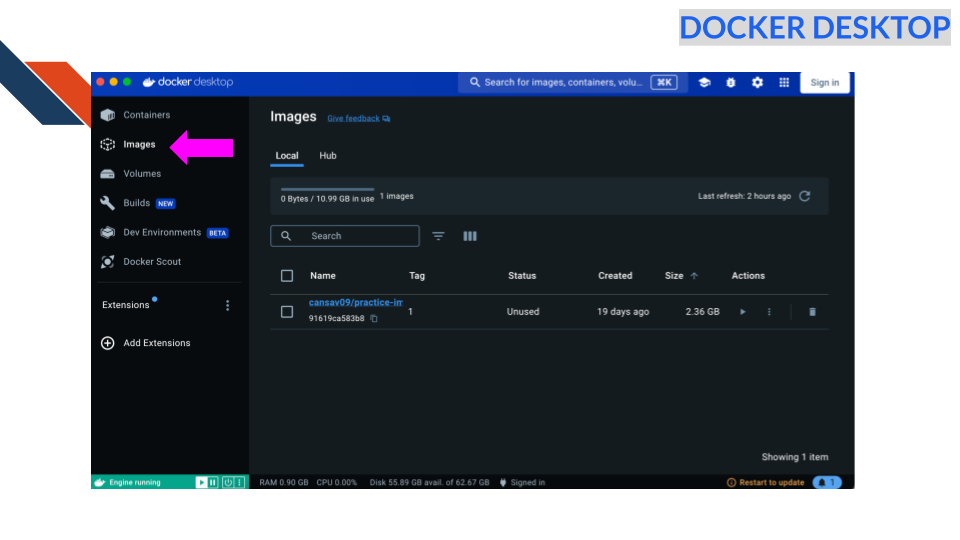Open the cansav09/practice-im image link
Screen dimensions: 960x540
click(356, 302)
